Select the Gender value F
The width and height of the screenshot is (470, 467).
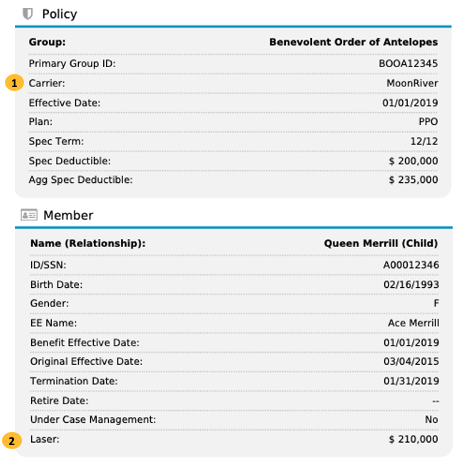point(436,303)
